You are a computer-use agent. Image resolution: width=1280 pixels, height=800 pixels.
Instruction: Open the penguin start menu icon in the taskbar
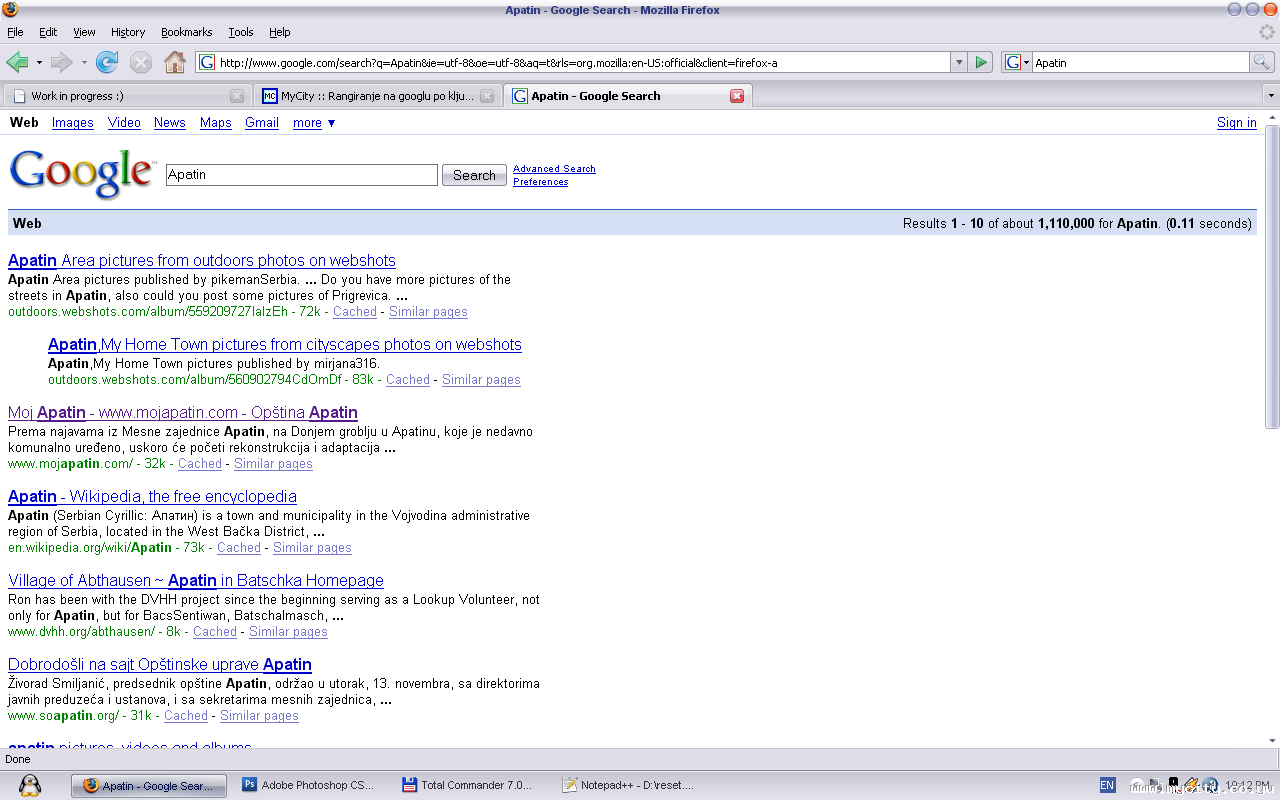coord(30,785)
